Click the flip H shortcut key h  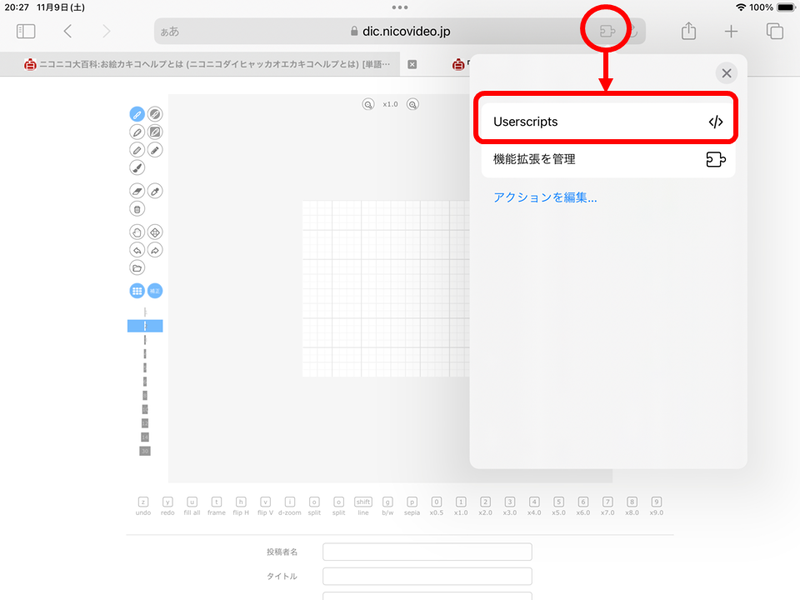[x=241, y=506]
